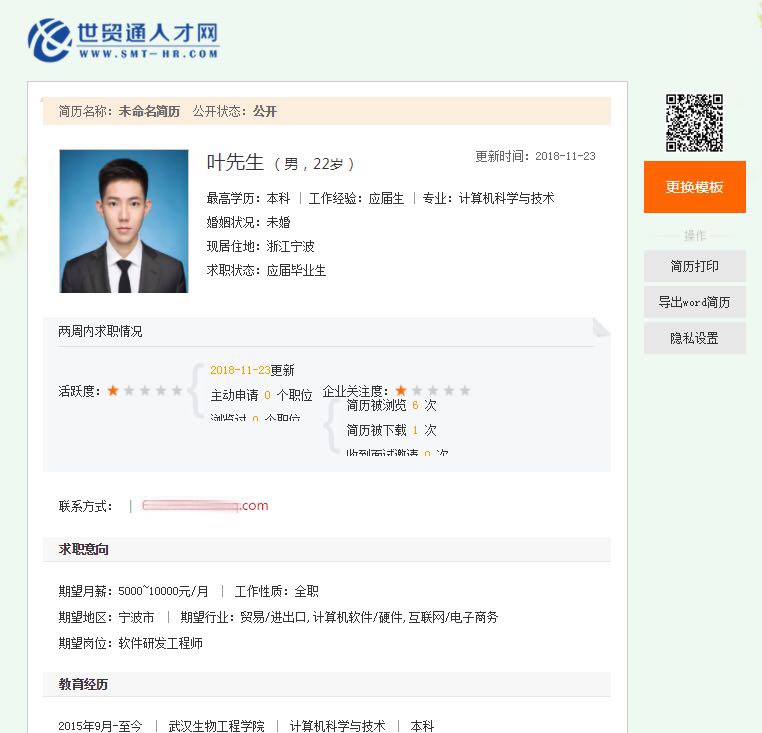Click the folded corner of 两周内求职情况 panel
This screenshot has width=762, height=733.
click(x=601, y=326)
